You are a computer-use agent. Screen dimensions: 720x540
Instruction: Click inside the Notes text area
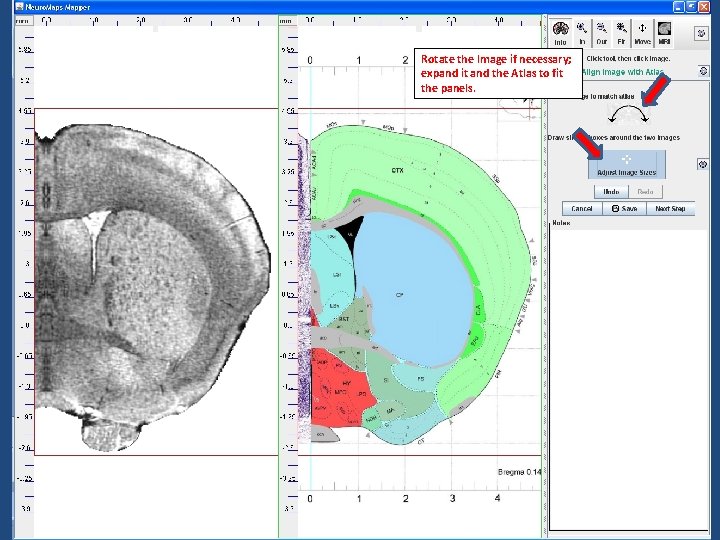point(629,379)
